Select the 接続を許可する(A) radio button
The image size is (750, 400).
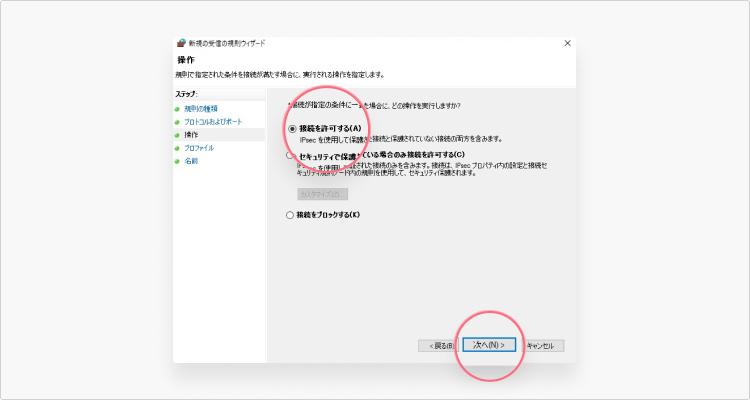292,129
